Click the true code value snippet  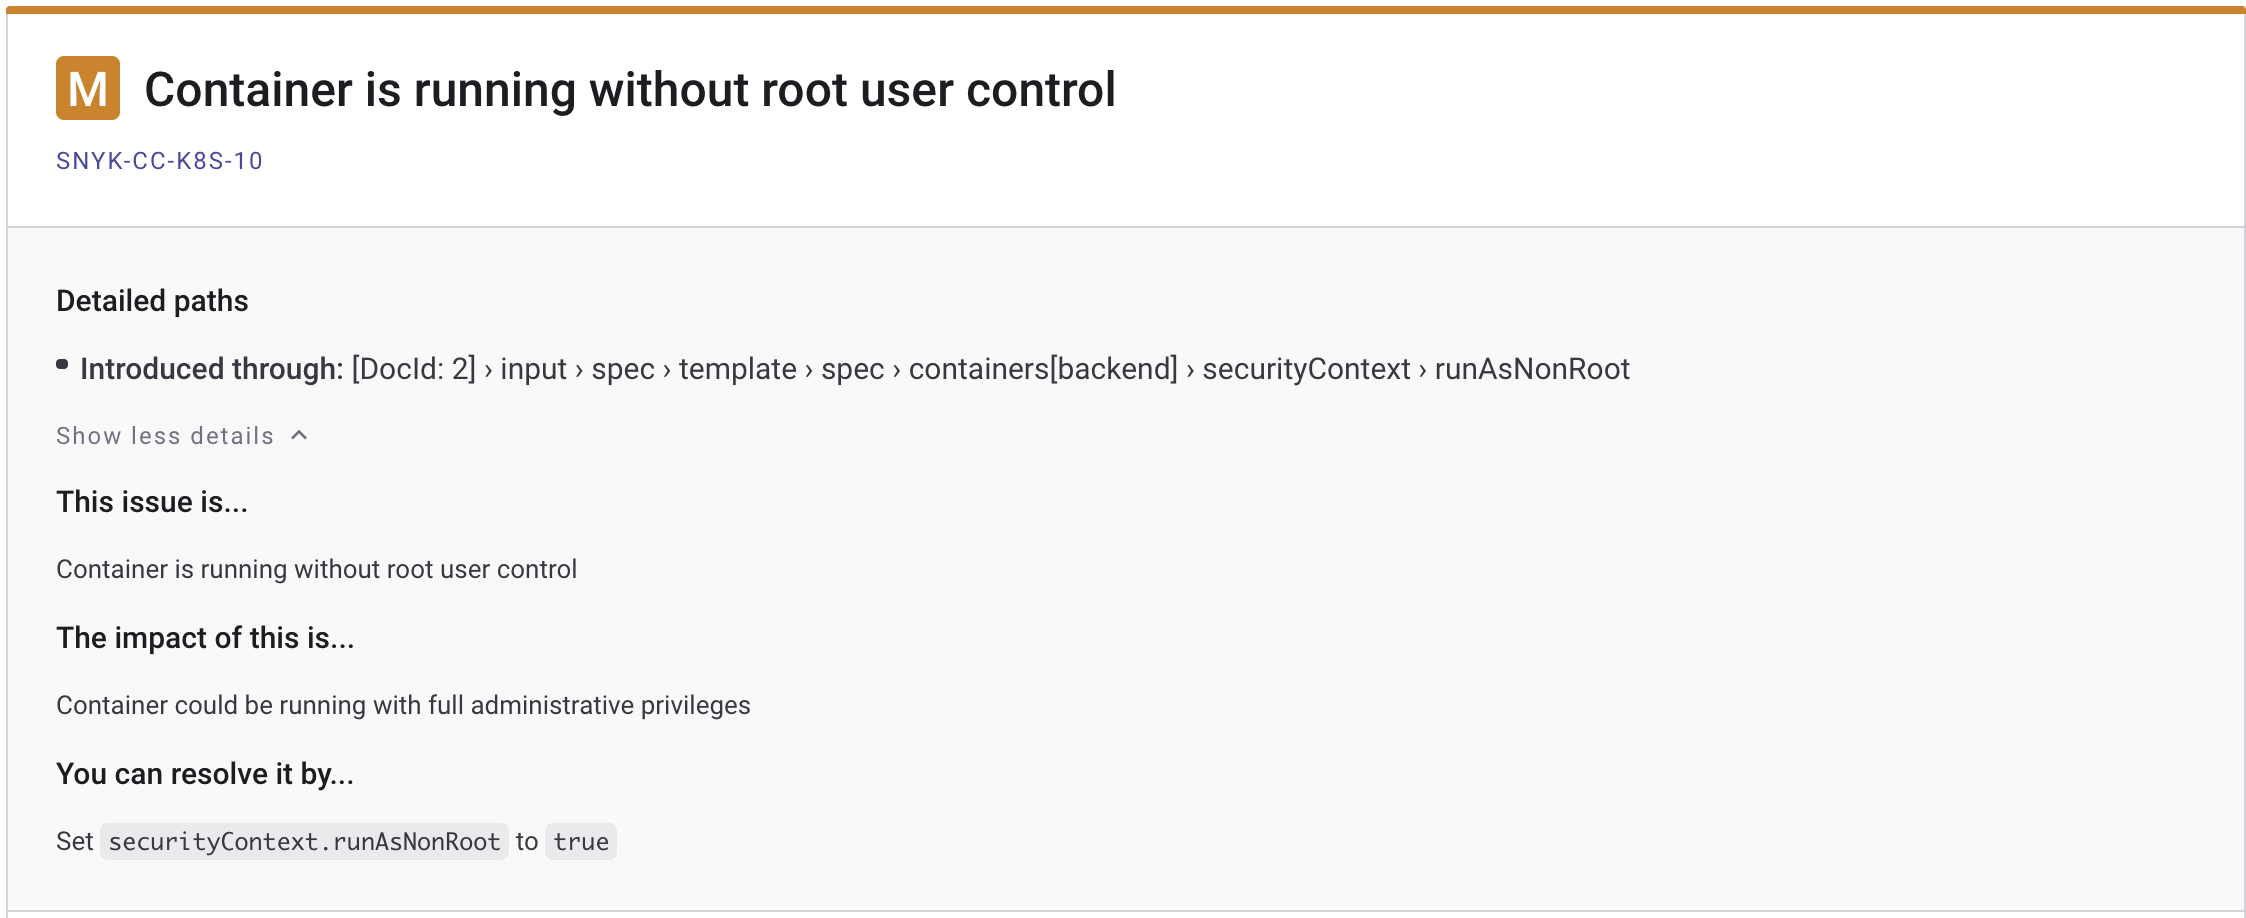tap(581, 841)
